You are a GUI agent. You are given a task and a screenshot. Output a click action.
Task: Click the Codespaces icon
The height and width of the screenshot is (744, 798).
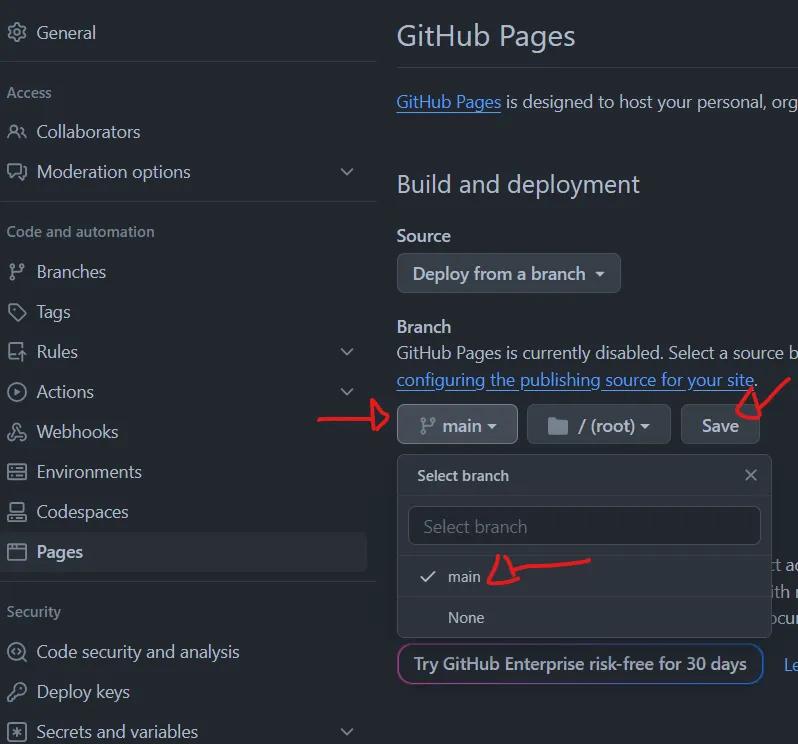click(x=17, y=512)
